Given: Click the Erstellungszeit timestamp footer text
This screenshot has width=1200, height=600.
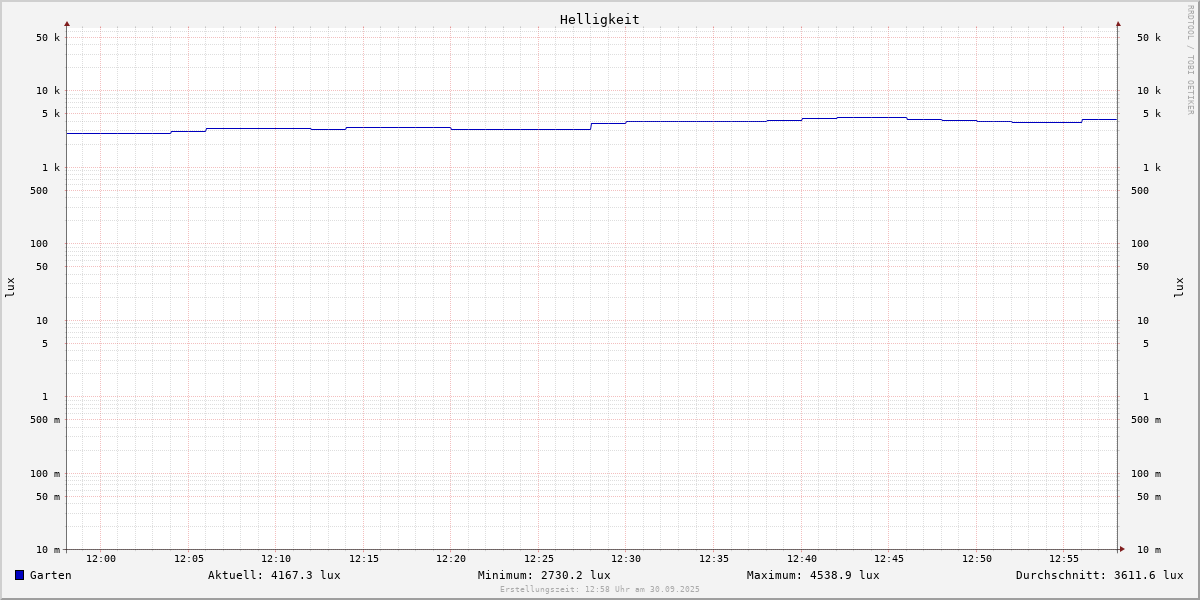Looking at the screenshot, I should (600, 590).
